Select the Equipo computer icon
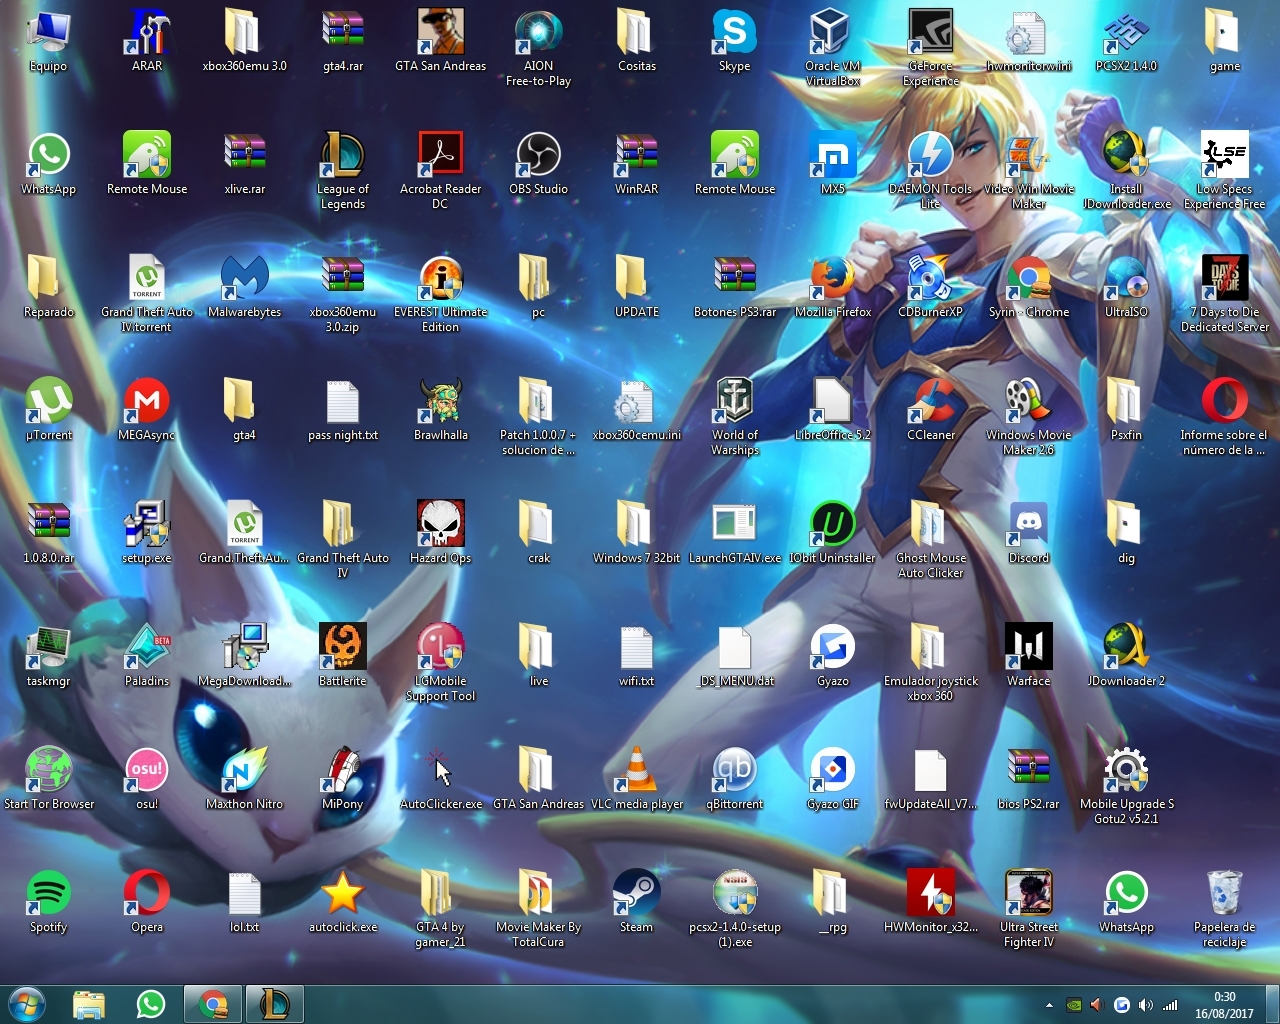The image size is (1280, 1024). 49,31
